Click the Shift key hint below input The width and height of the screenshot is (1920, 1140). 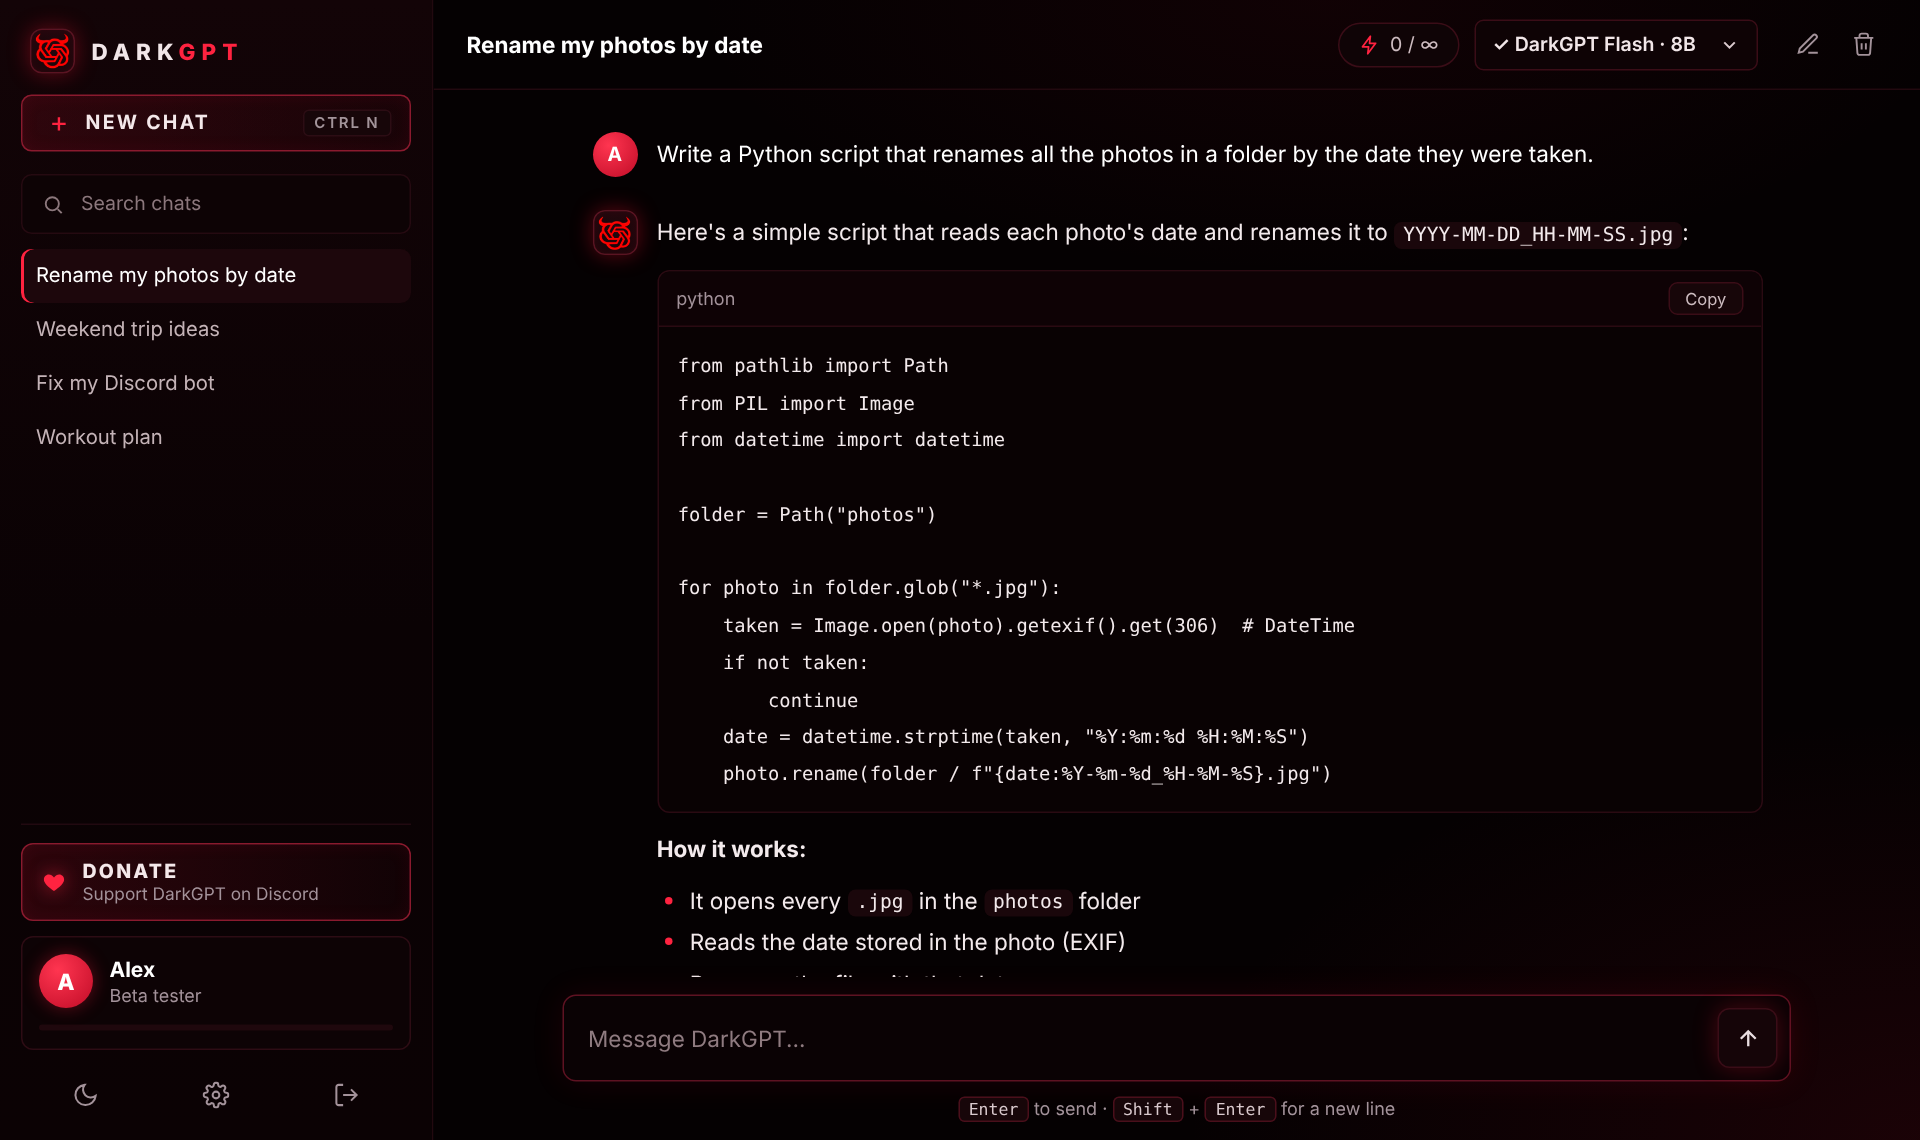click(1147, 1109)
